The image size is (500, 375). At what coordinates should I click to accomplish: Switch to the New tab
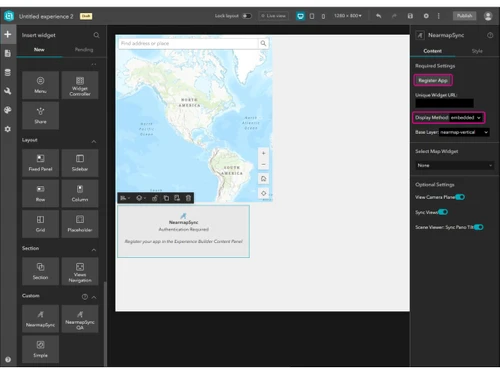coord(39,49)
